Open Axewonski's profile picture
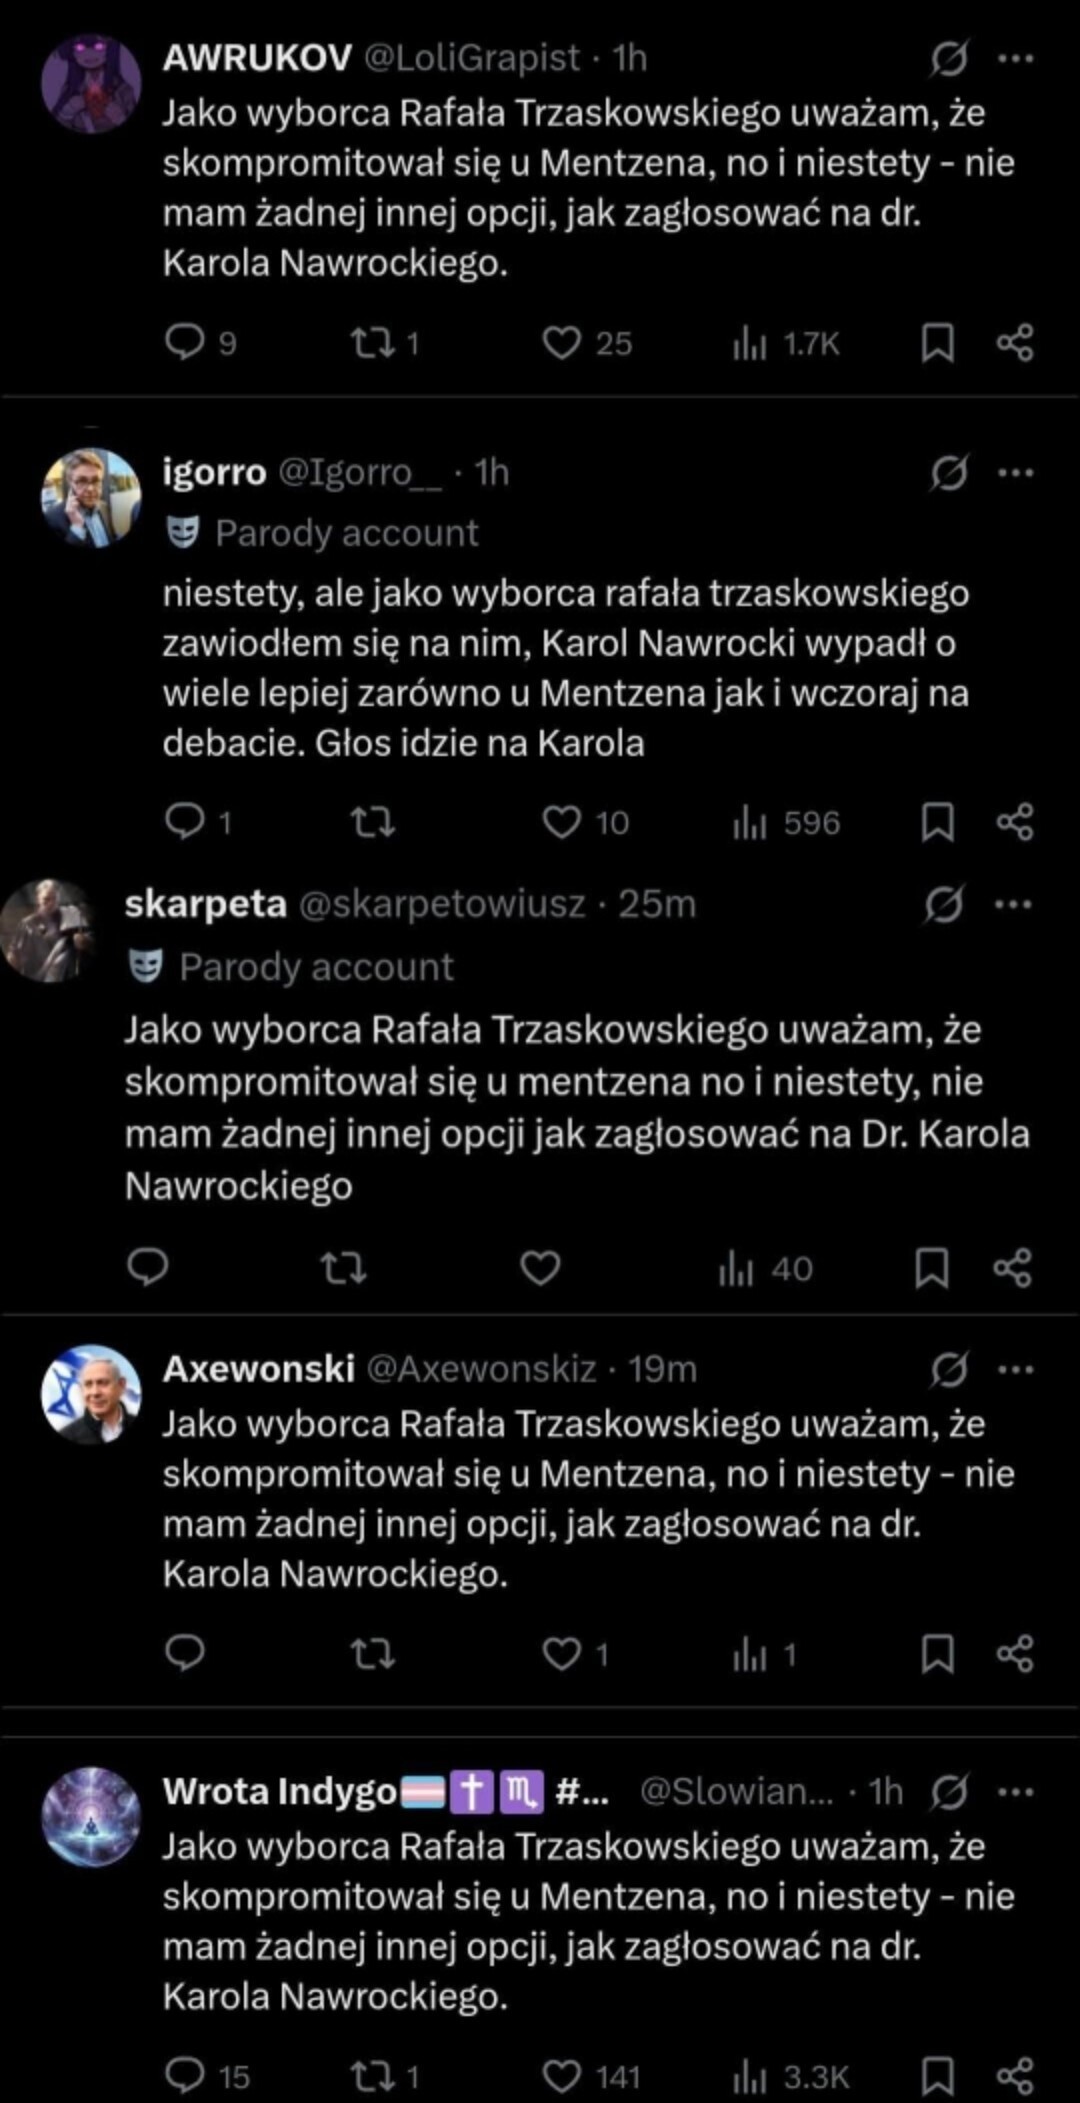1080x2103 pixels. click(x=91, y=1394)
